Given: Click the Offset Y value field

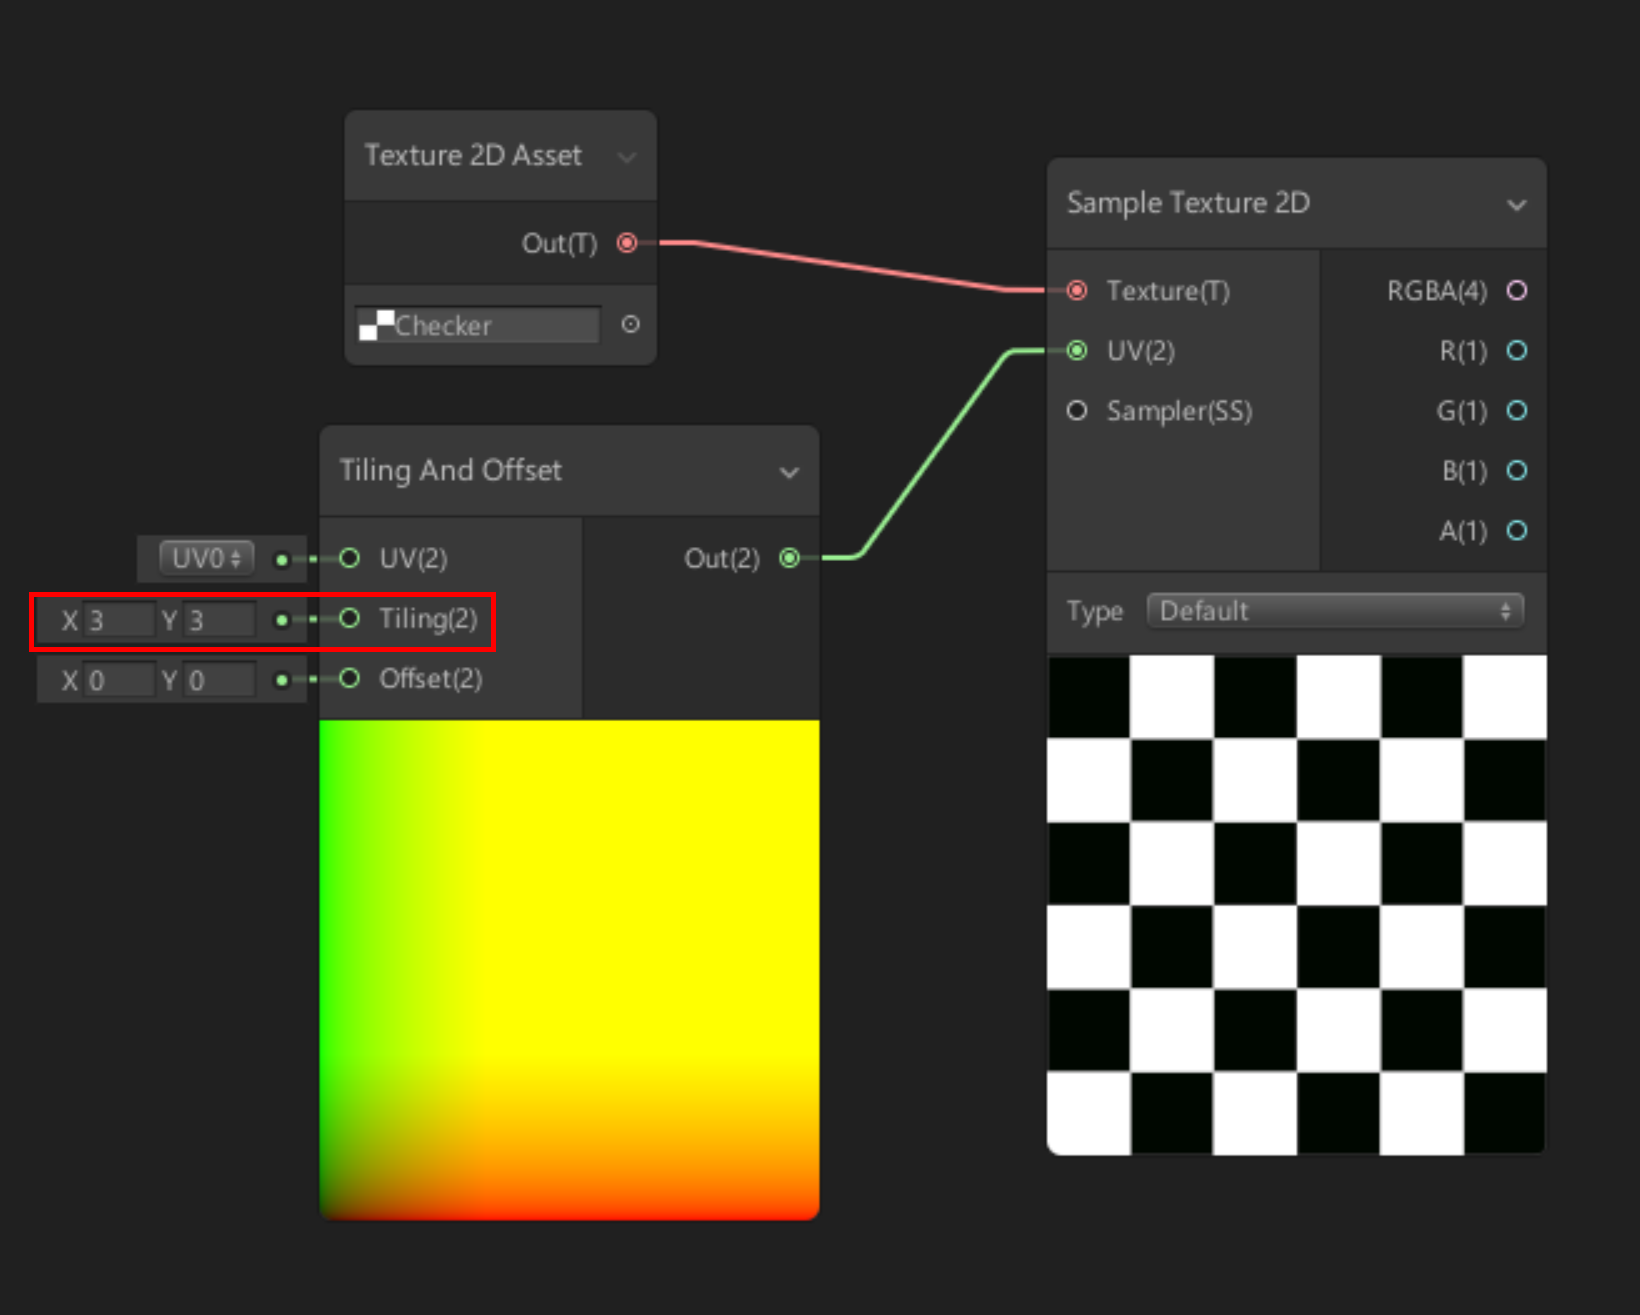Looking at the screenshot, I should pyautogui.click(x=220, y=681).
